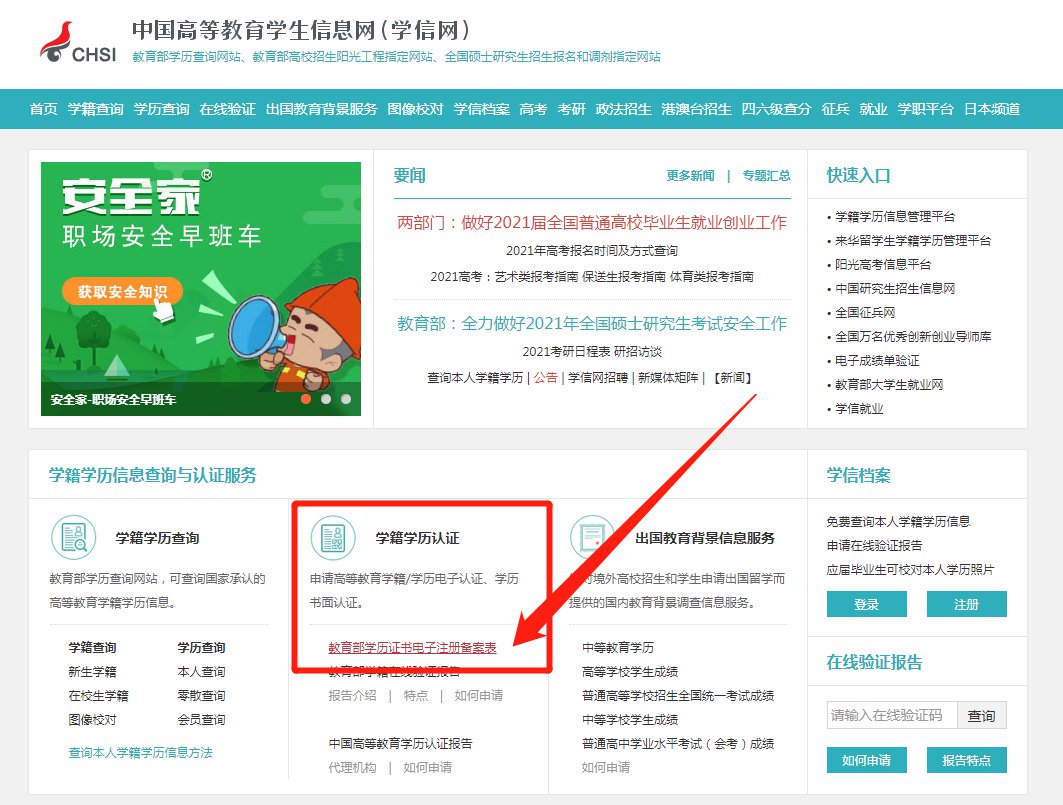
Task: Open 首页 in the navigation bar
Action: coord(43,109)
